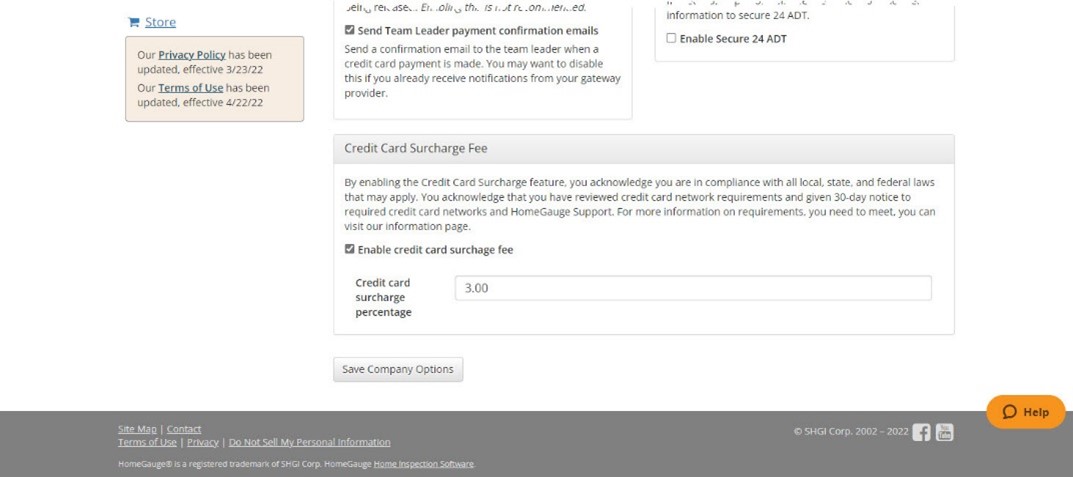Save Company Options

[x=398, y=370]
